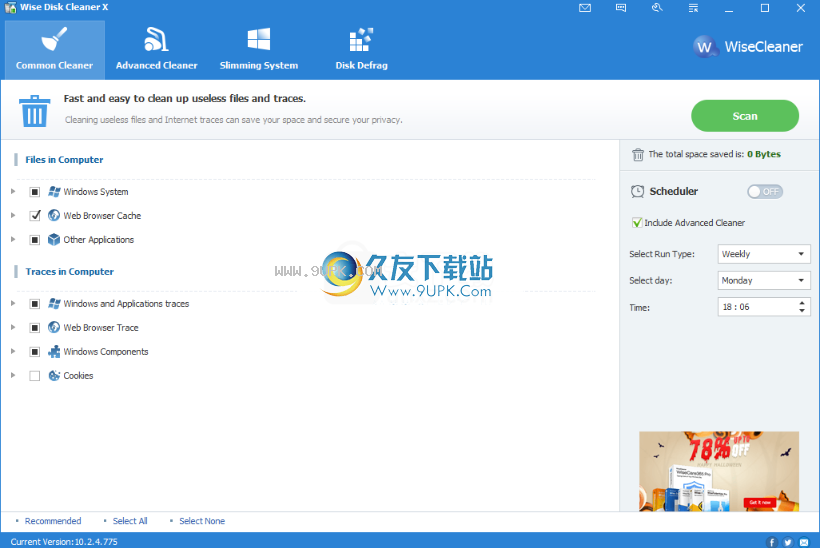The height and width of the screenshot is (548, 821).
Task: Click the 0 Bytes saved value
Action: [x=763, y=154]
